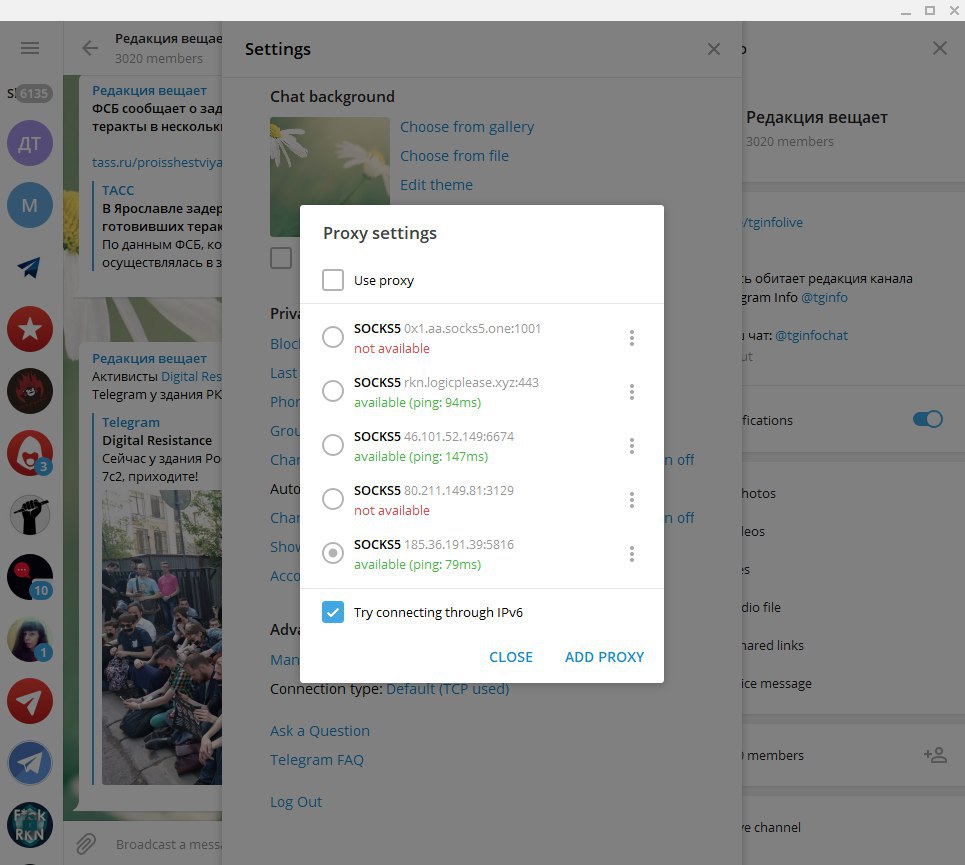This screenshot has height=865, width=965.
Task: Open Ask a Question link
Action: click(x=320, y=731)
